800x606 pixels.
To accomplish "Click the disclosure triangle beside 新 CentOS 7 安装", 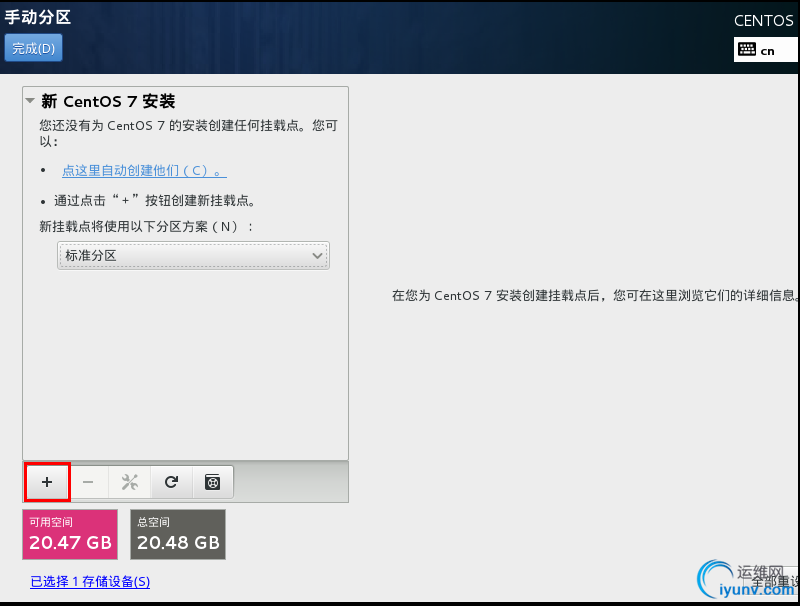I will 28,101.
